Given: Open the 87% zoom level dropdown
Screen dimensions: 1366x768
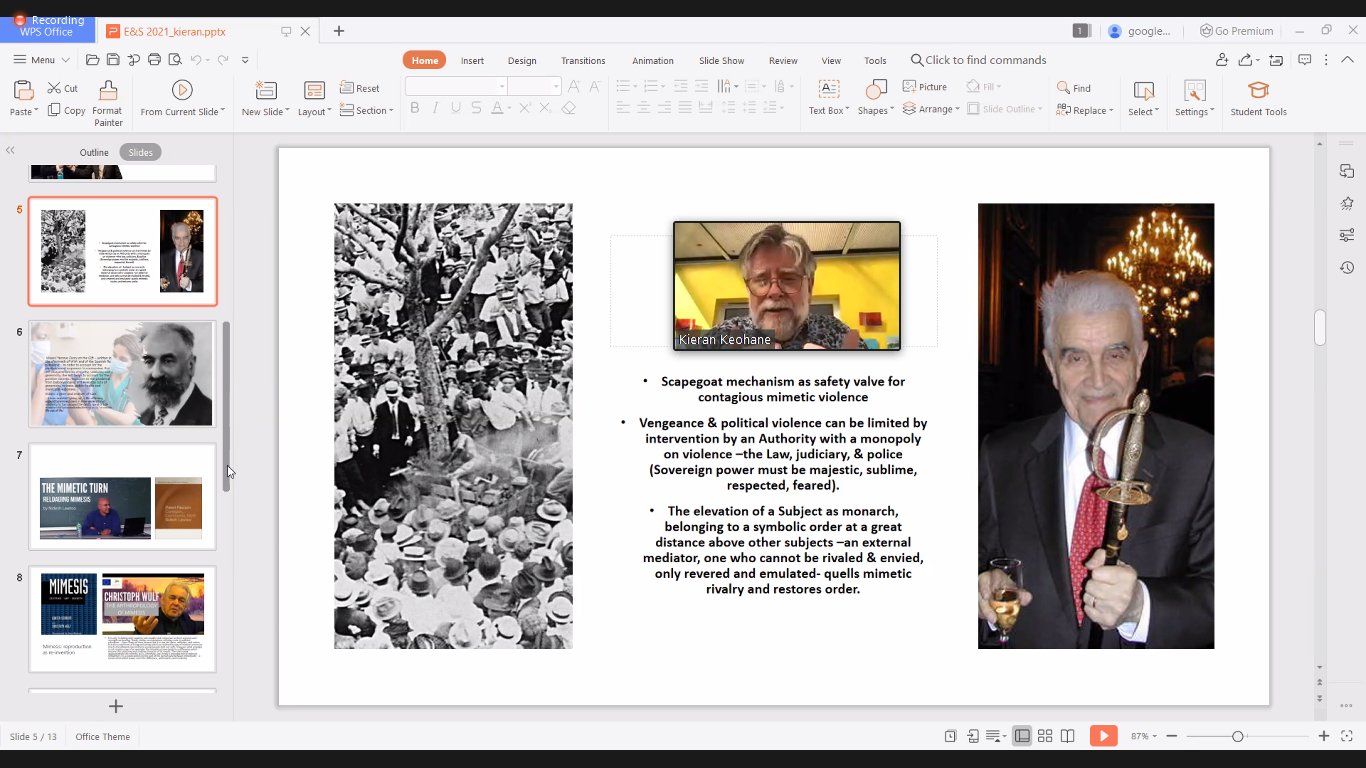Looking at the screenshot, I should pos(1144,736).
